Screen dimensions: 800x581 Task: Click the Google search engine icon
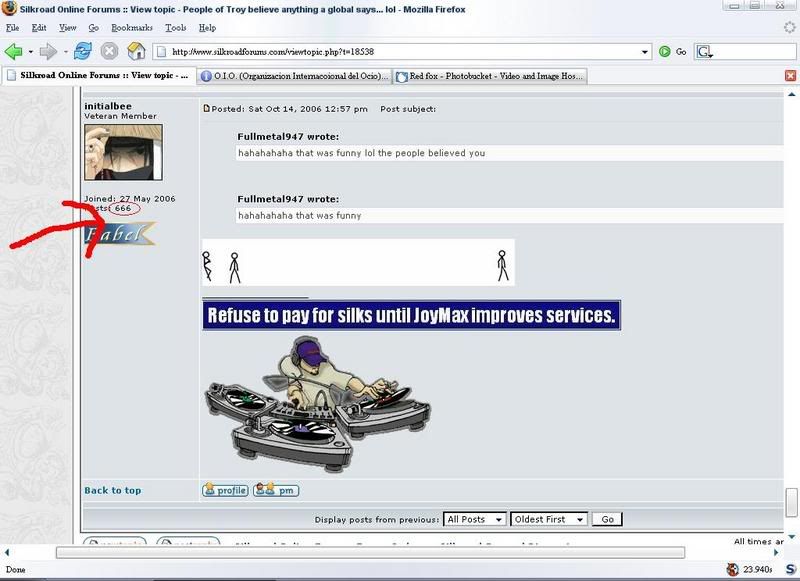click(704, 52)
